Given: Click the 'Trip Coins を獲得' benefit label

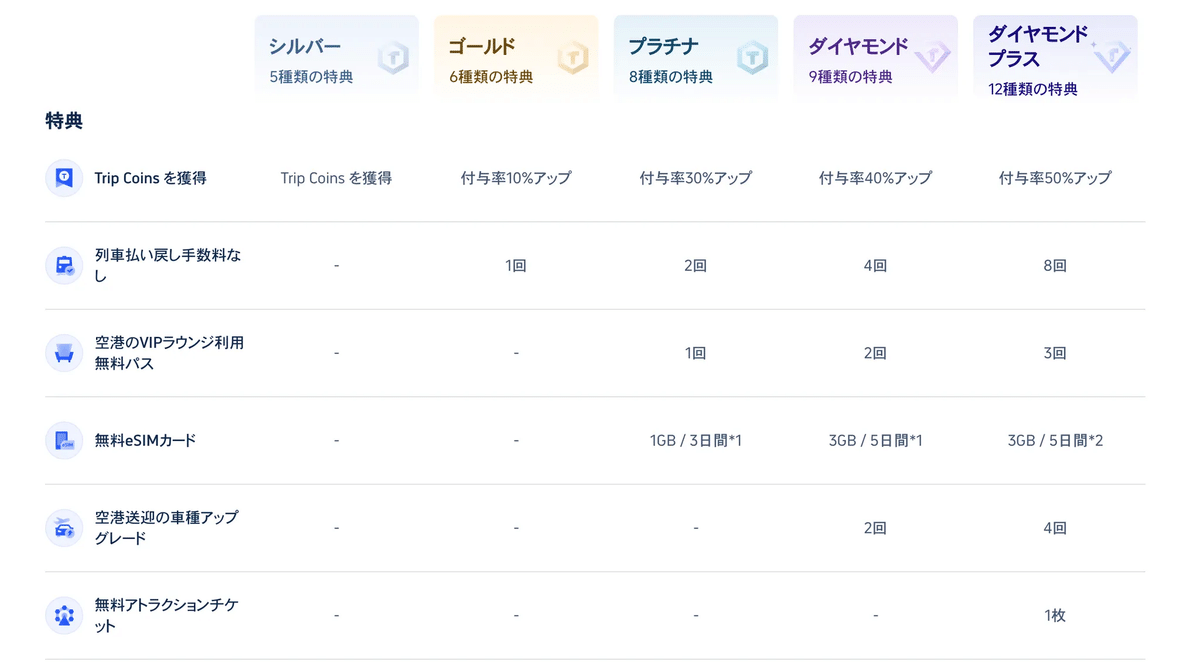Looking at the screenshot, I should point(150,178).
